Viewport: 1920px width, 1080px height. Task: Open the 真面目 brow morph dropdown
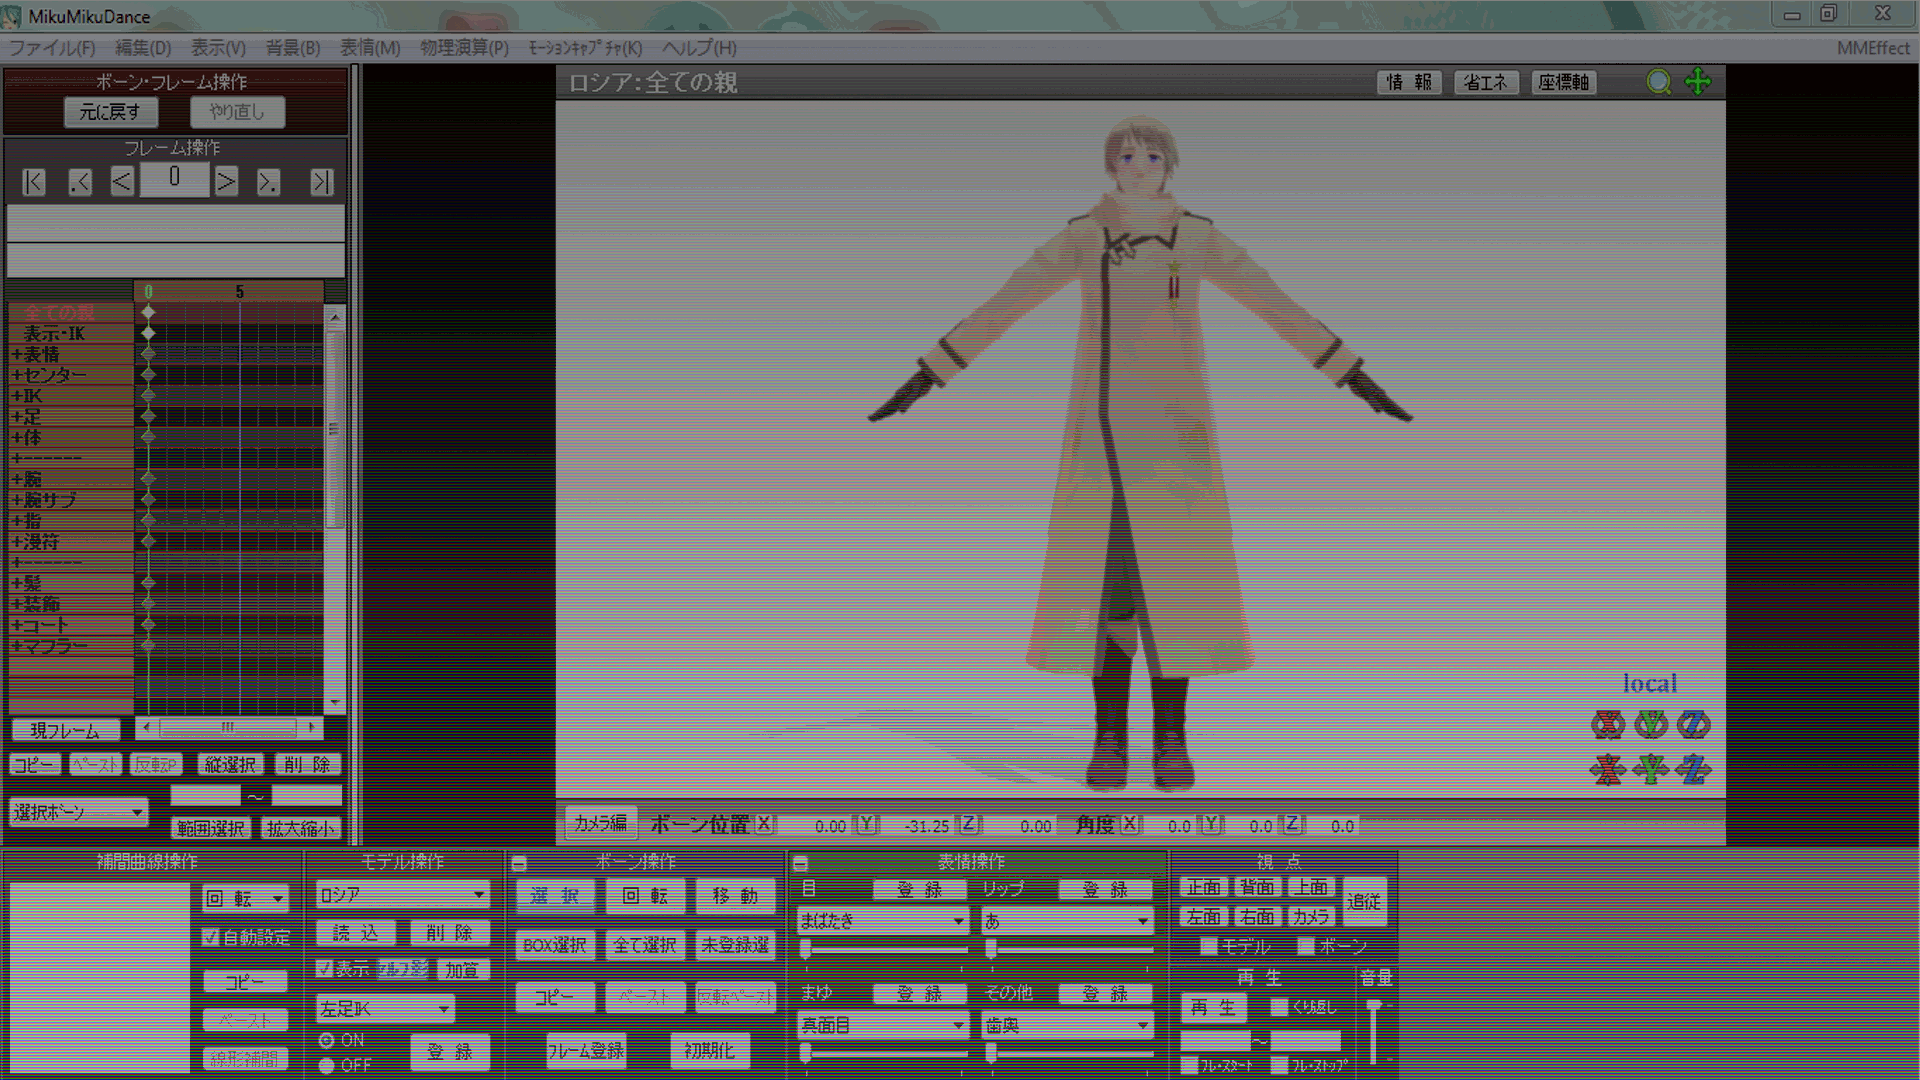tap(882, 1025)
